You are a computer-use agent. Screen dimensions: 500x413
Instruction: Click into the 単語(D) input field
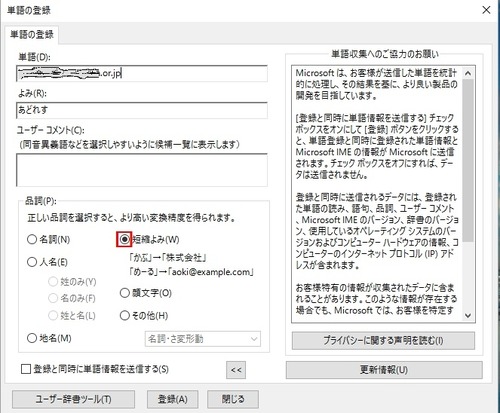(142, 73)
